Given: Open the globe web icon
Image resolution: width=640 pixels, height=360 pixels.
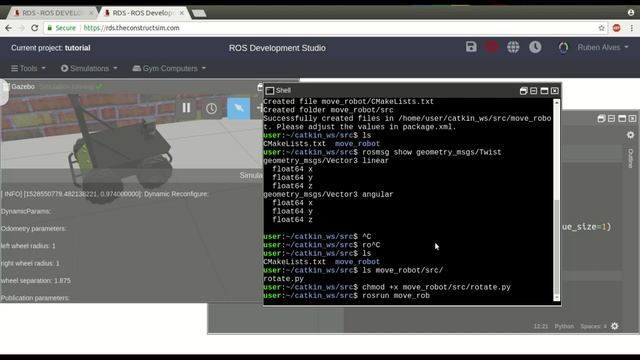Looking at the screenshot, I should pyautogui.click(x=513, y=47).
